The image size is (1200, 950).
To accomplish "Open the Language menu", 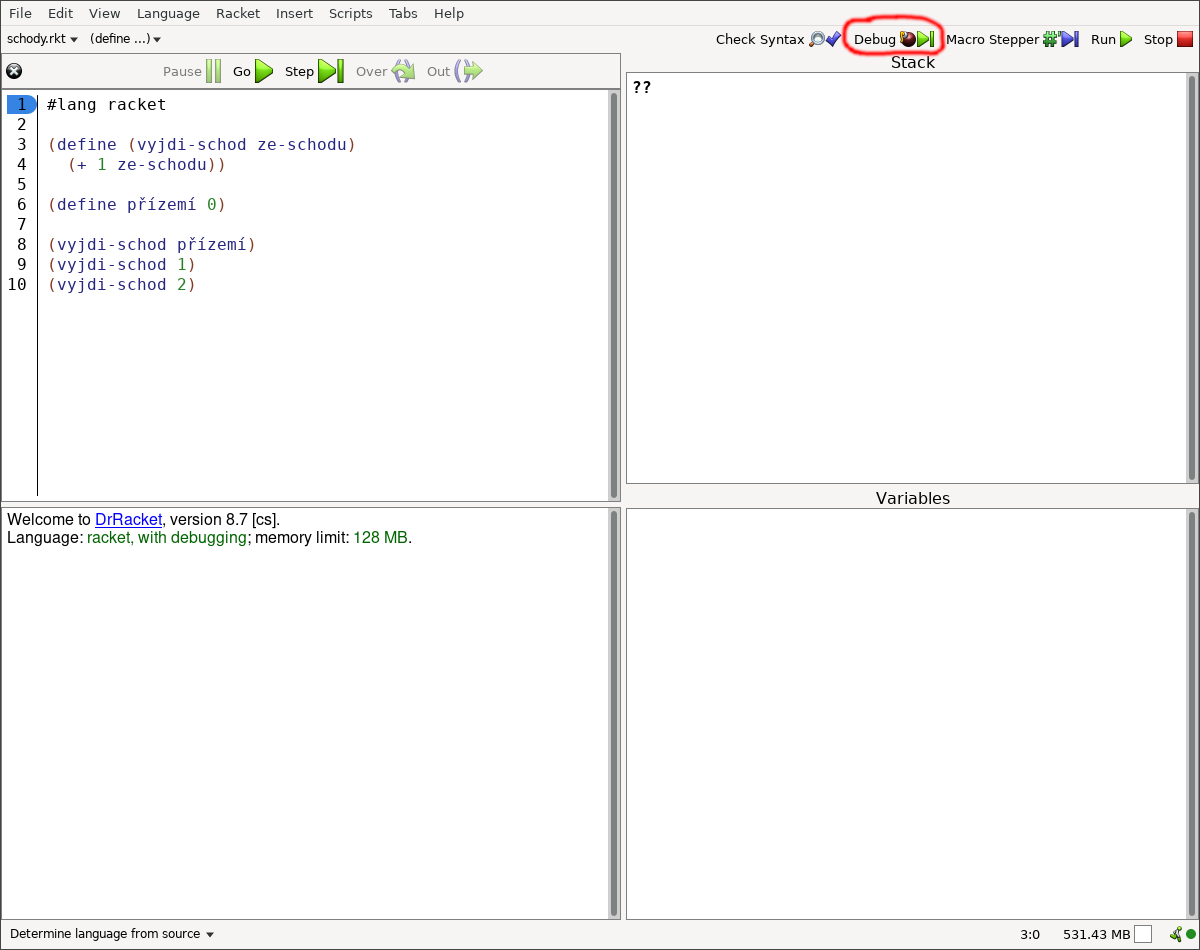I will tap(168, 13).
